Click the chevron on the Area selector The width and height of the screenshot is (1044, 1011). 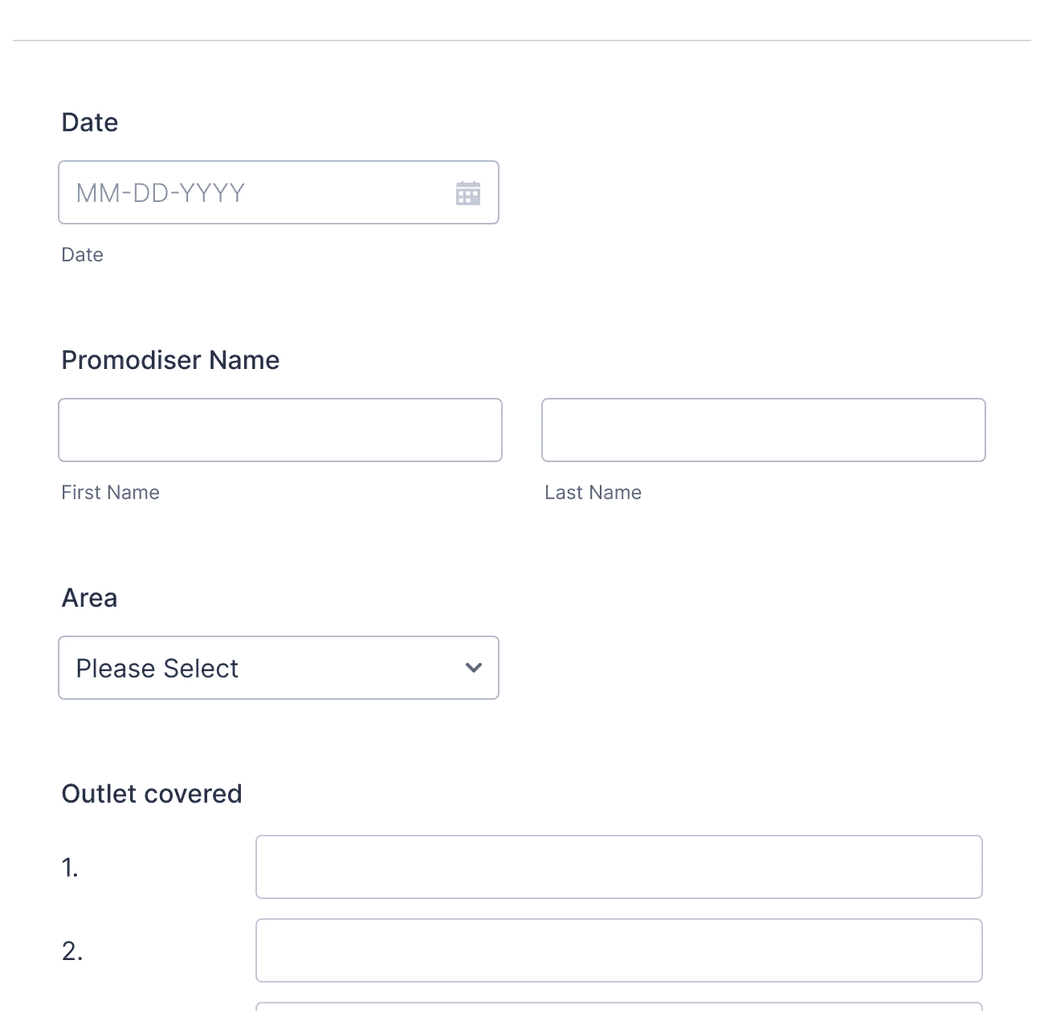tap(473, 667)
